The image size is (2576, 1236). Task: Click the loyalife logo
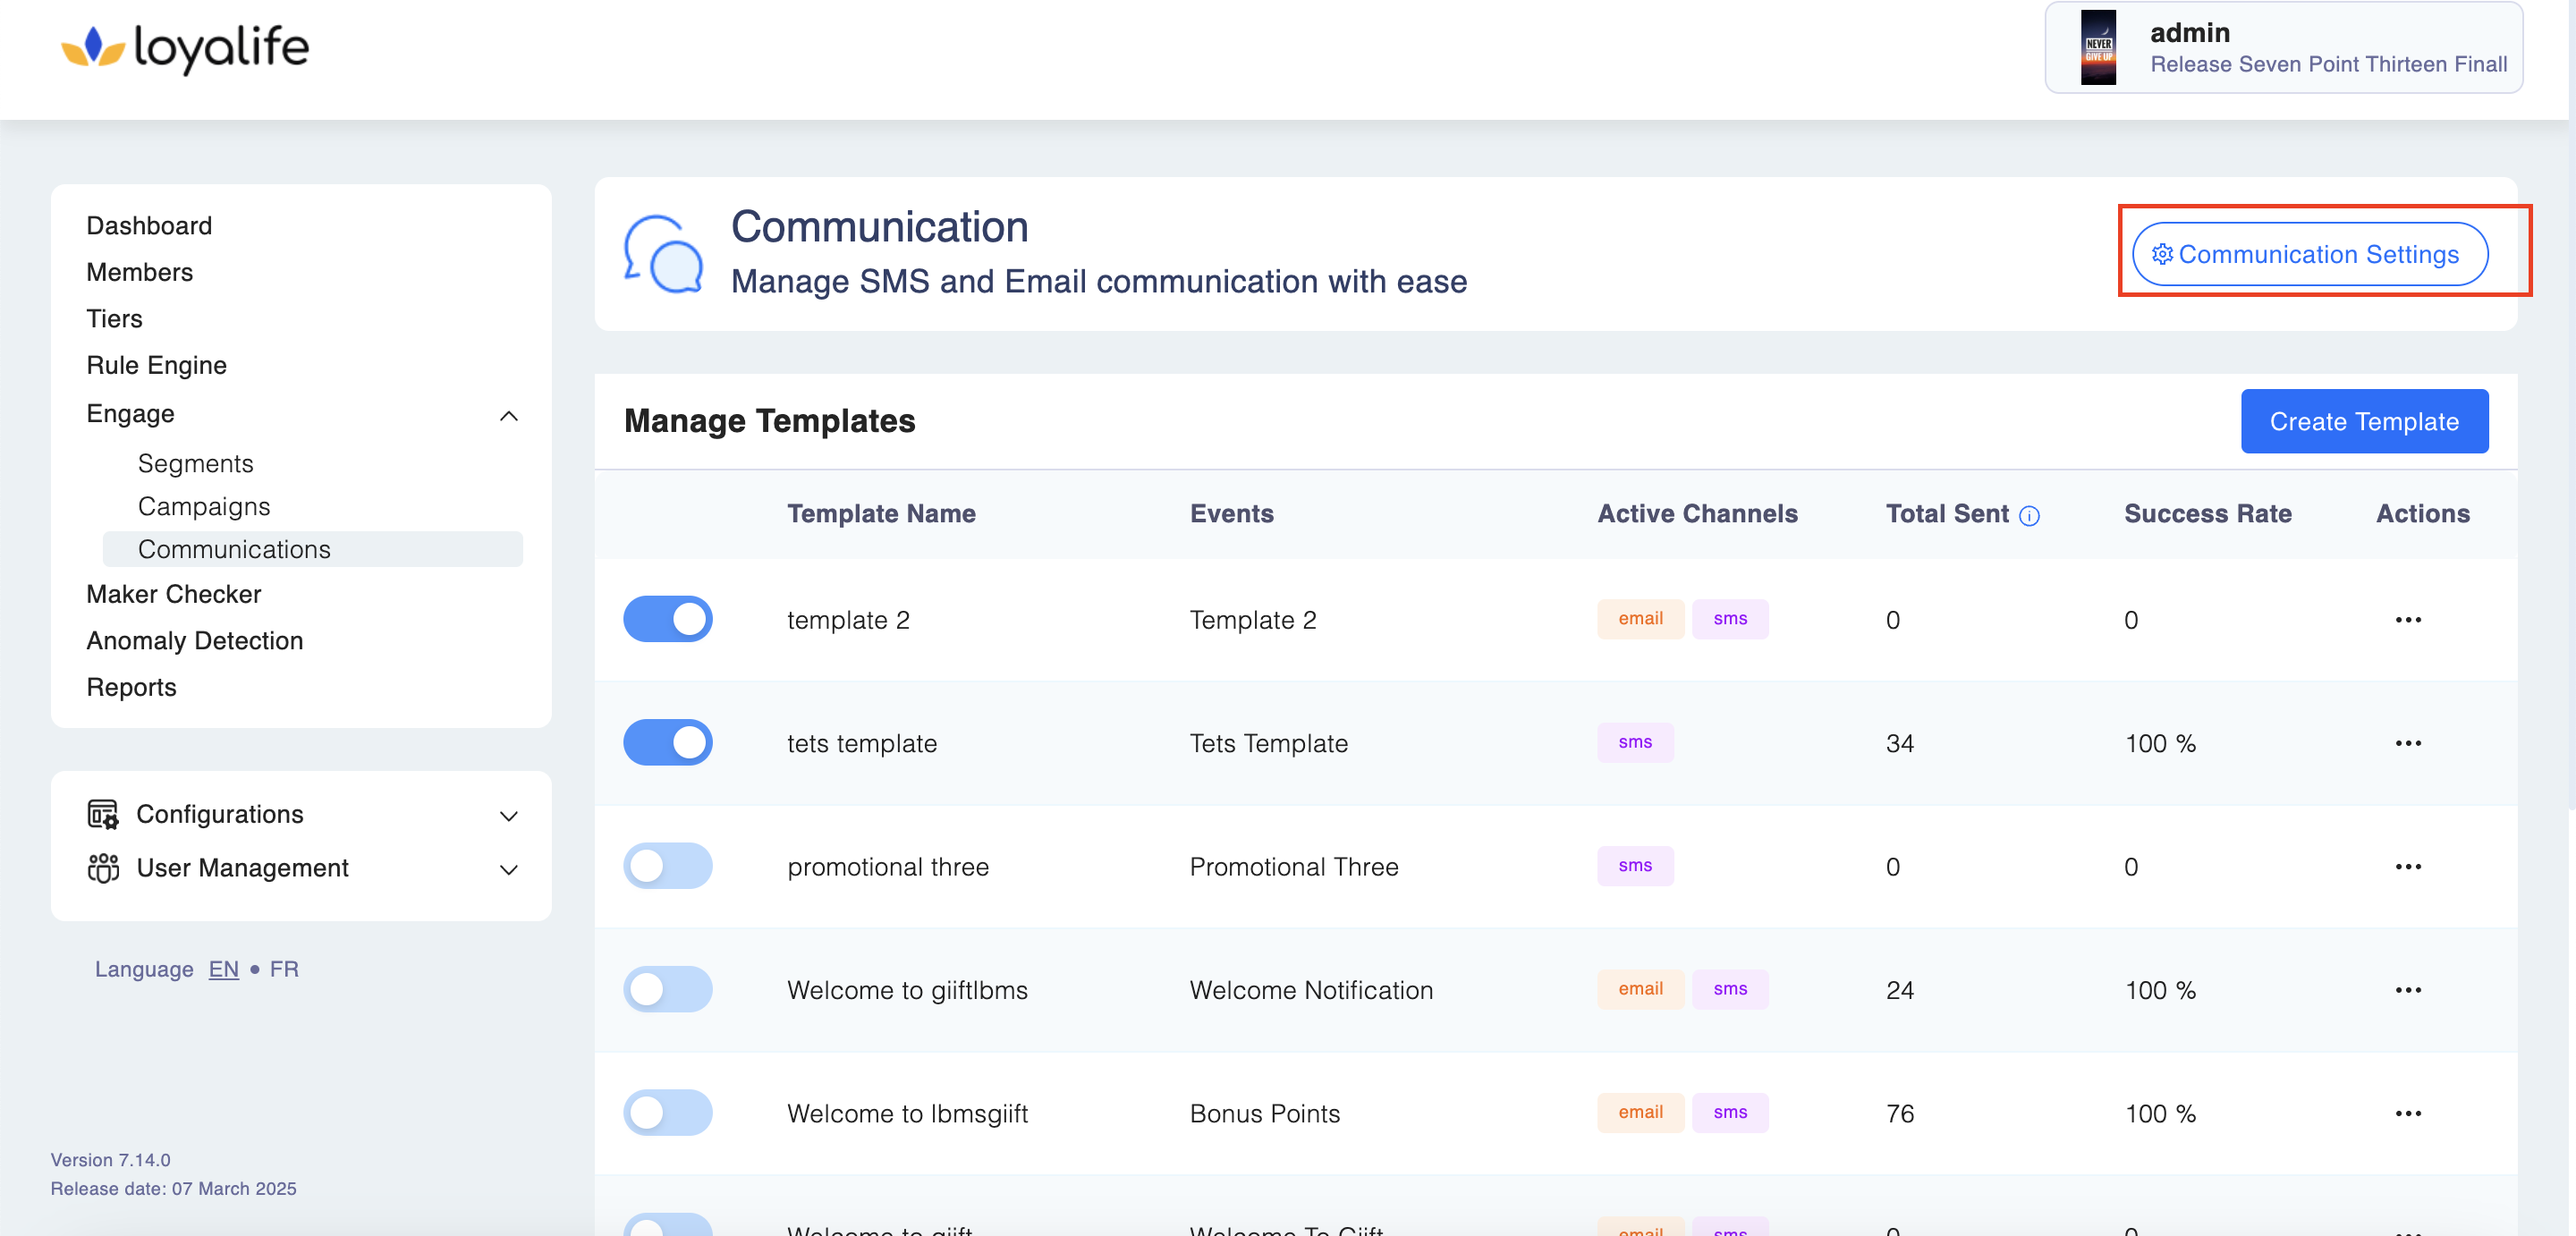pyautogui.click(x=185, y=47)
